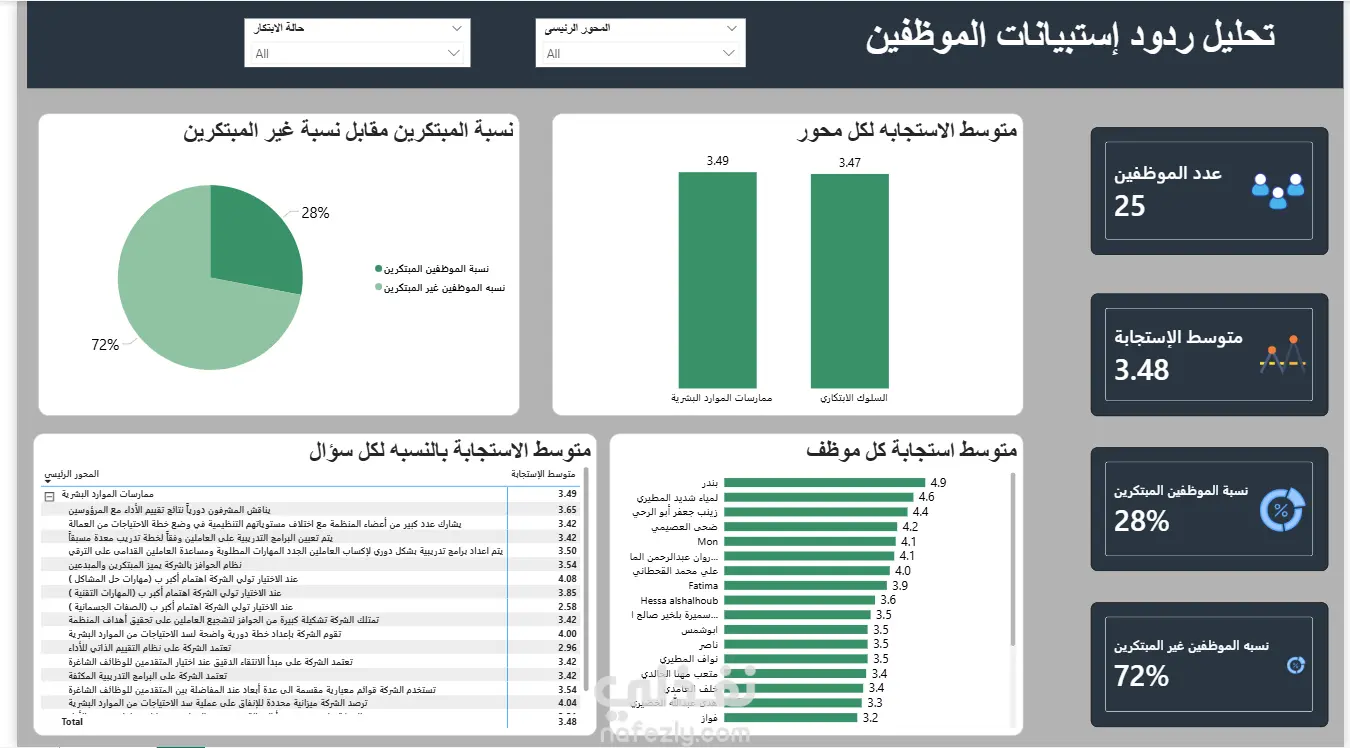Click the 72% value on غير المبتكرين card
This screenshot has height=748, width=1350.
point(1142,676)
